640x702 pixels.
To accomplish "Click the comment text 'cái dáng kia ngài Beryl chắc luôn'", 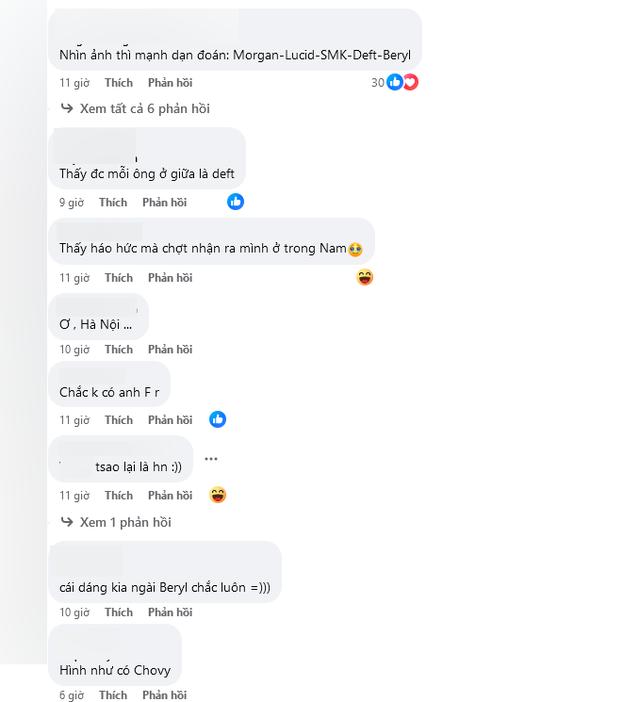I will (164, 586).
